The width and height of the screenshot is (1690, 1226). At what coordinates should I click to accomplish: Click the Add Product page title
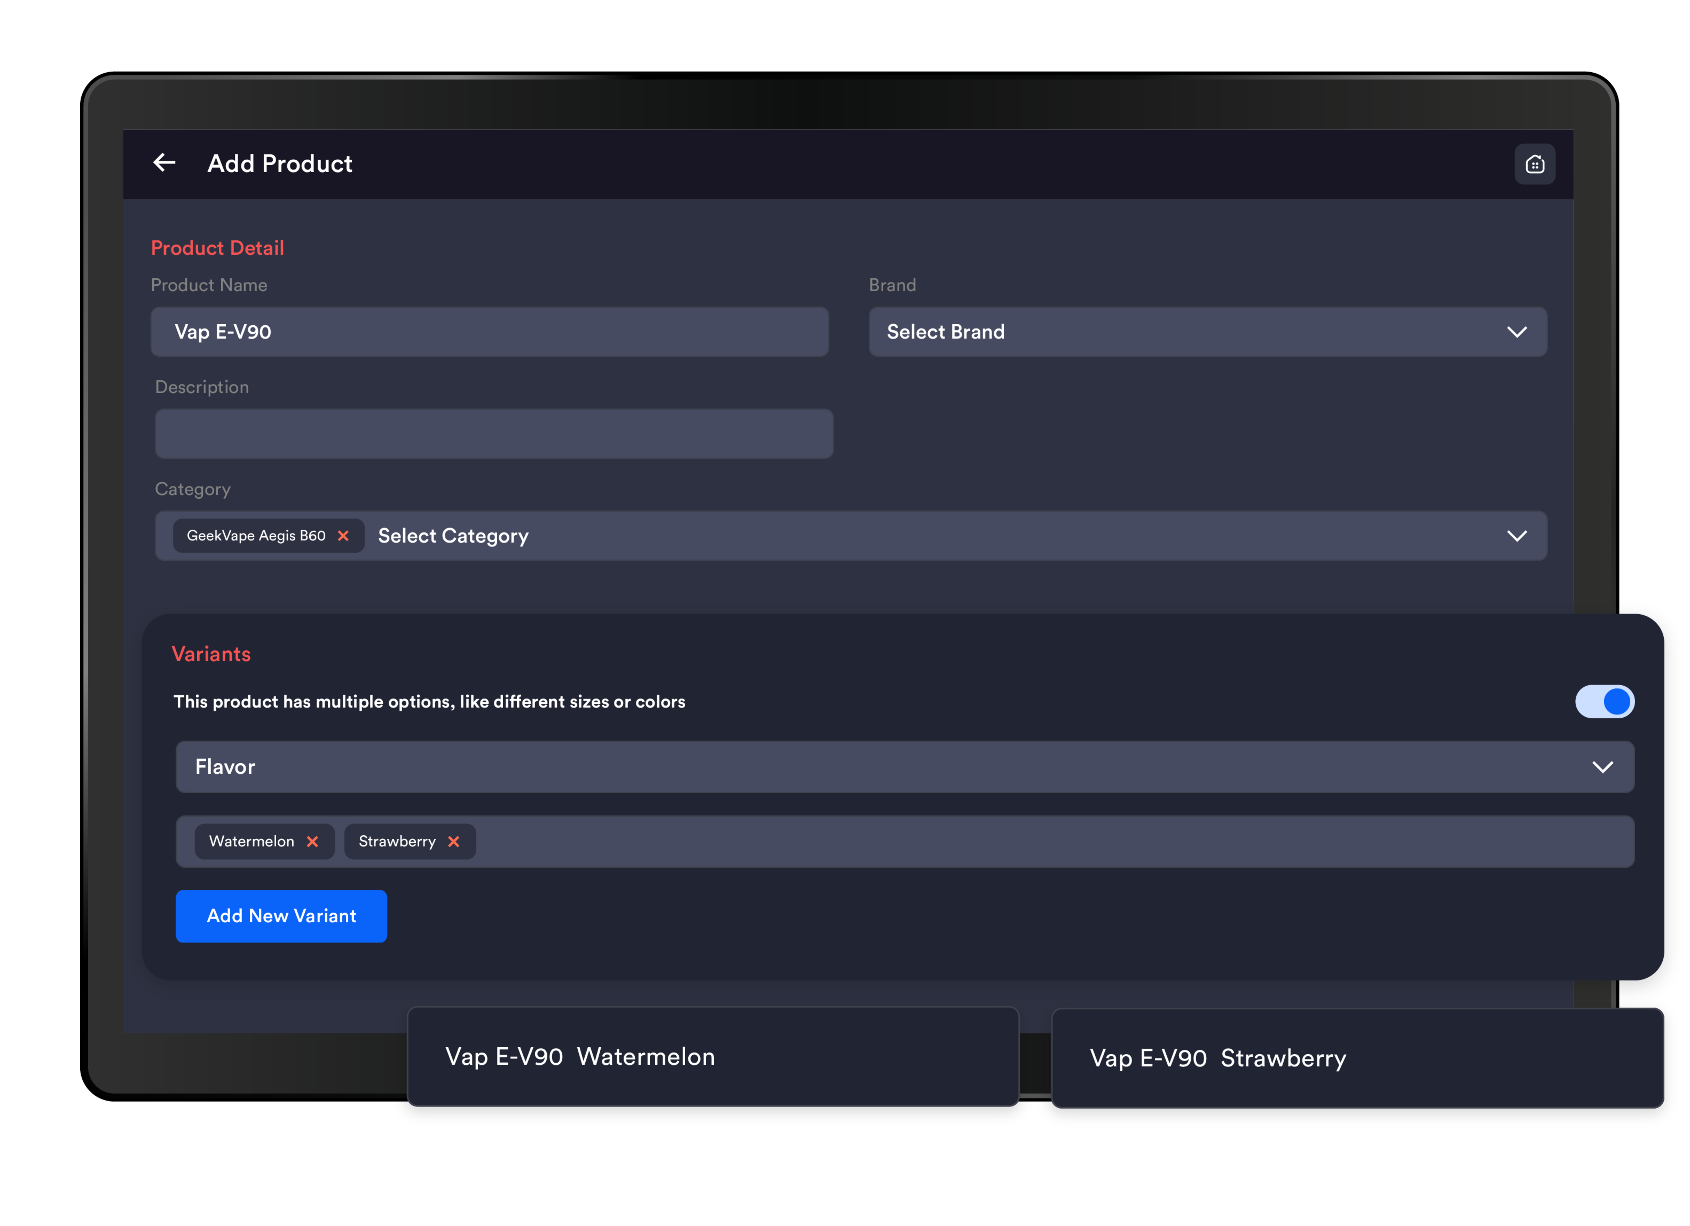pyautogui.click(x=280, y=164)
